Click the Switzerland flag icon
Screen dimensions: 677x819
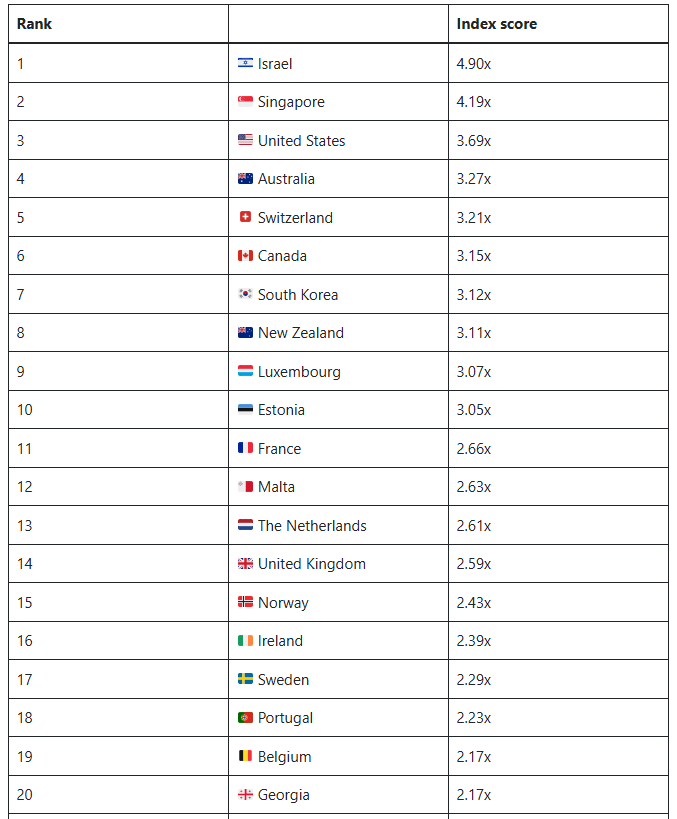point(245,217)
